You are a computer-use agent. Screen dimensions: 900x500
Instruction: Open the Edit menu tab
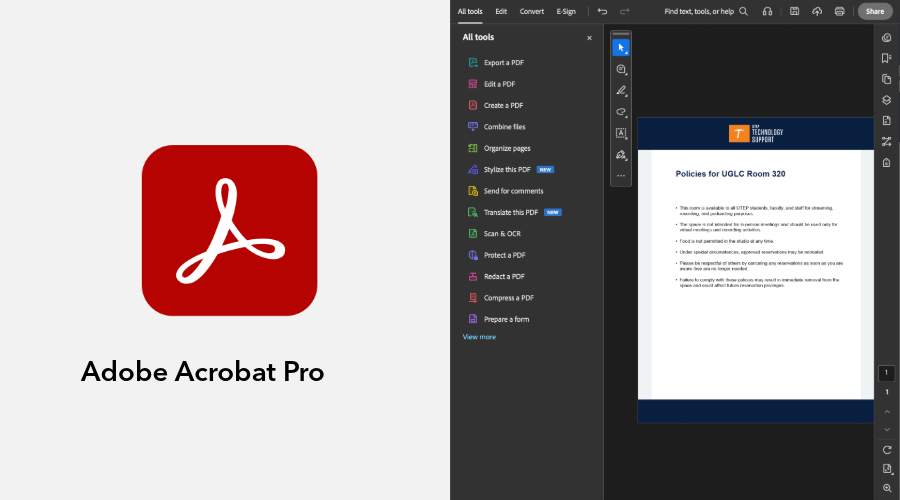pos(501,11)
